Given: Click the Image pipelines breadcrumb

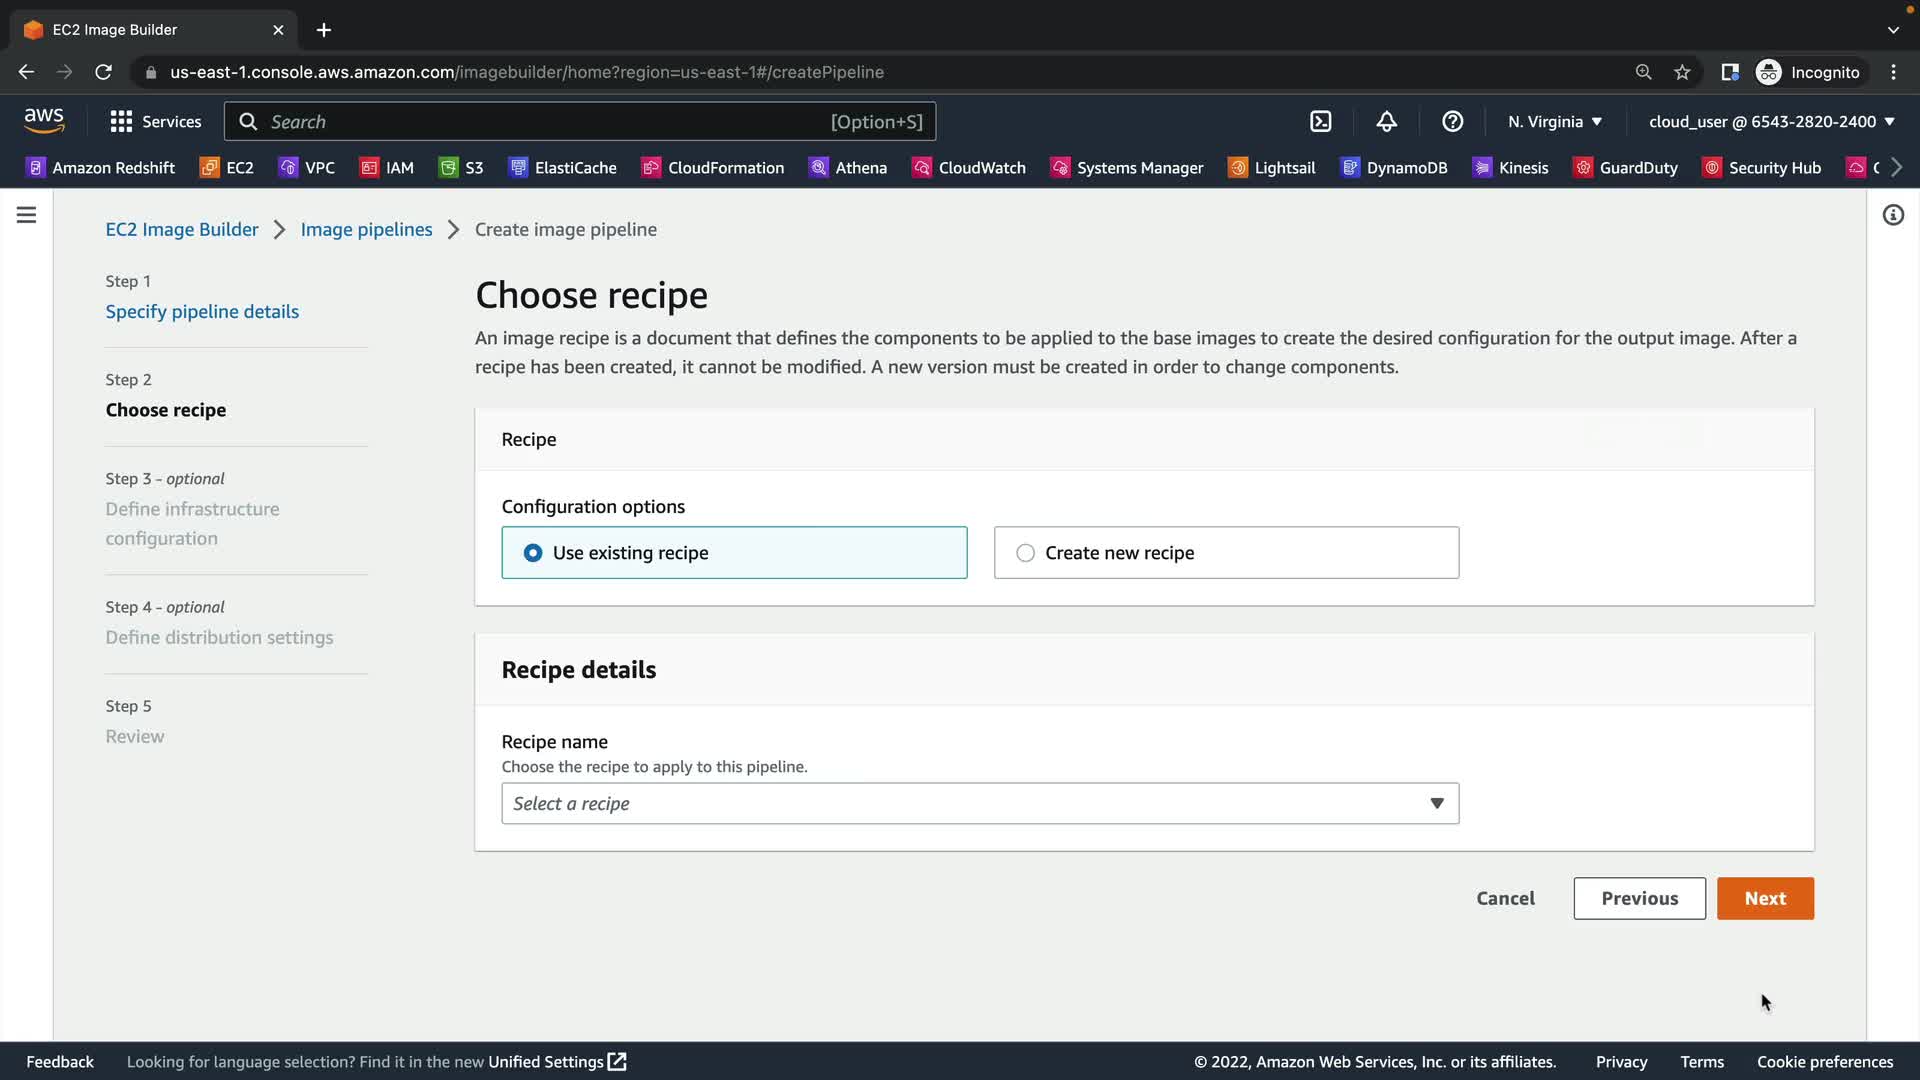Looking at the screenshot, I should (366, 229).
